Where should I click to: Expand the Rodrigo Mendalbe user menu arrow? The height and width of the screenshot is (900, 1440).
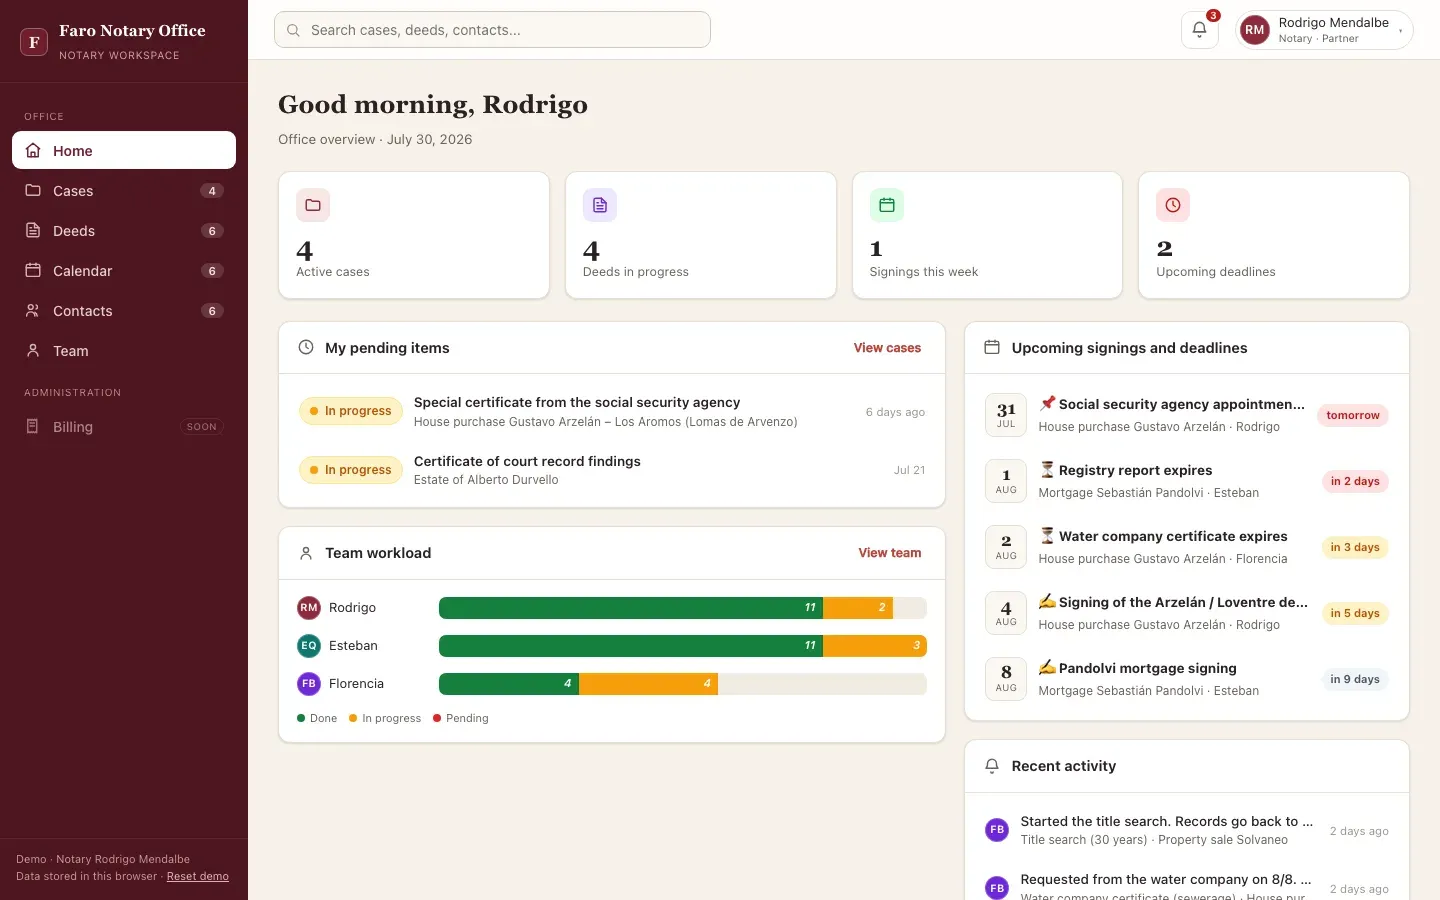click(1400, 31)
